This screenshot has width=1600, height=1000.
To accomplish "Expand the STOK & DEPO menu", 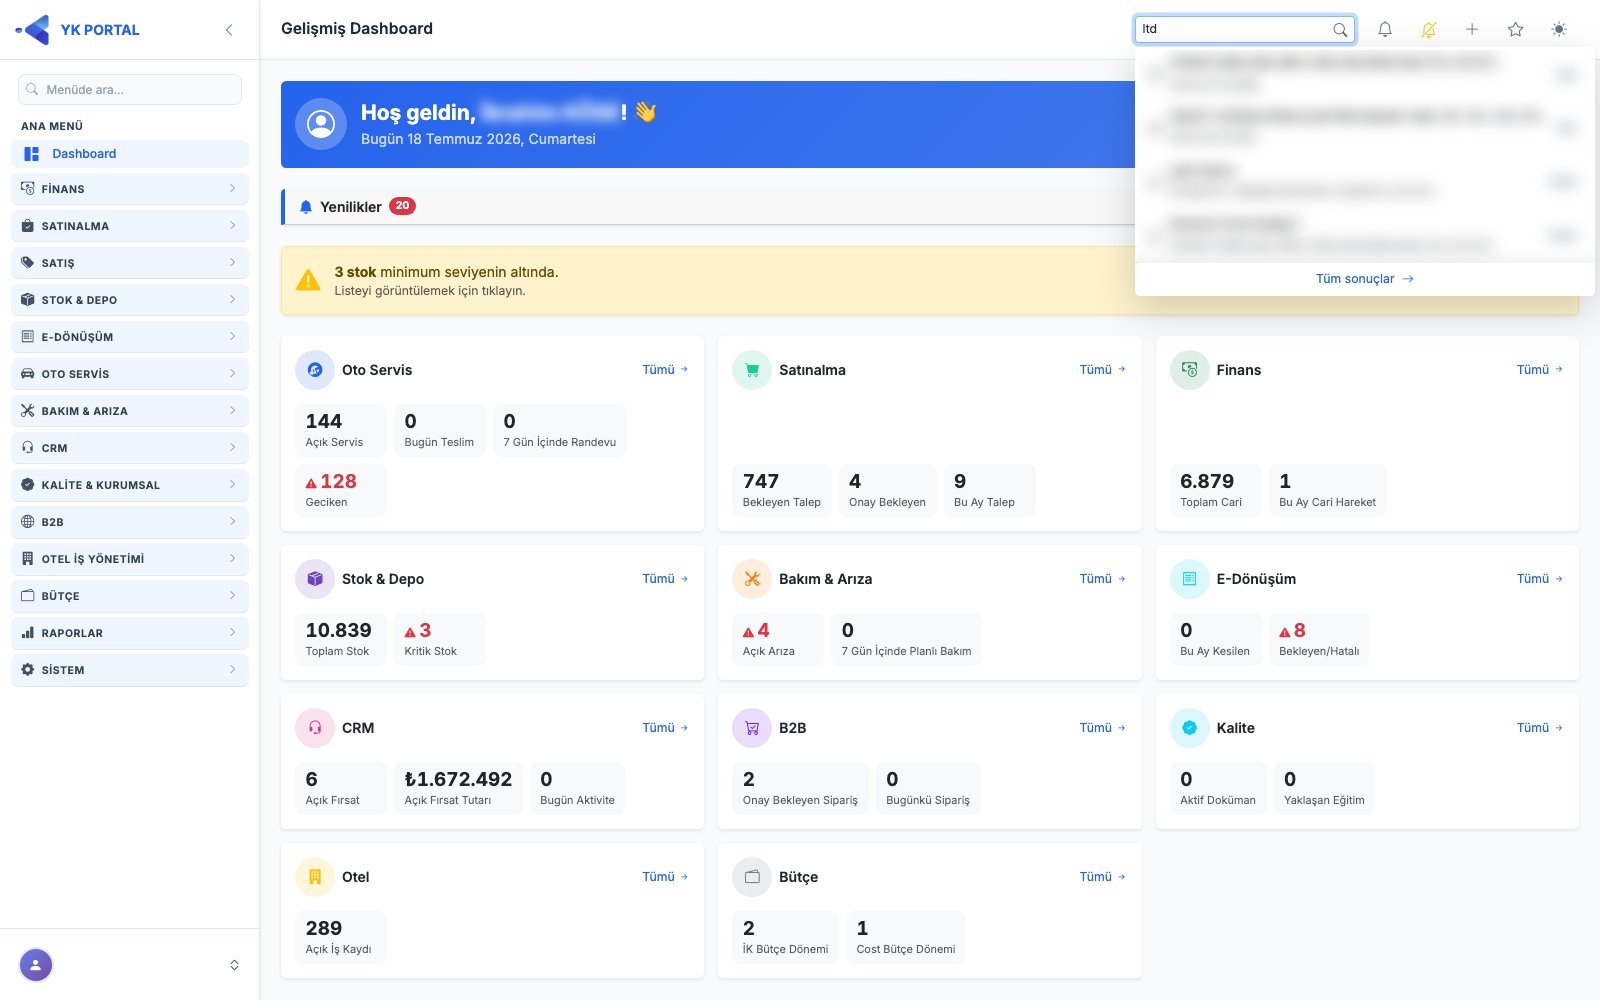I will click(130, 300).
